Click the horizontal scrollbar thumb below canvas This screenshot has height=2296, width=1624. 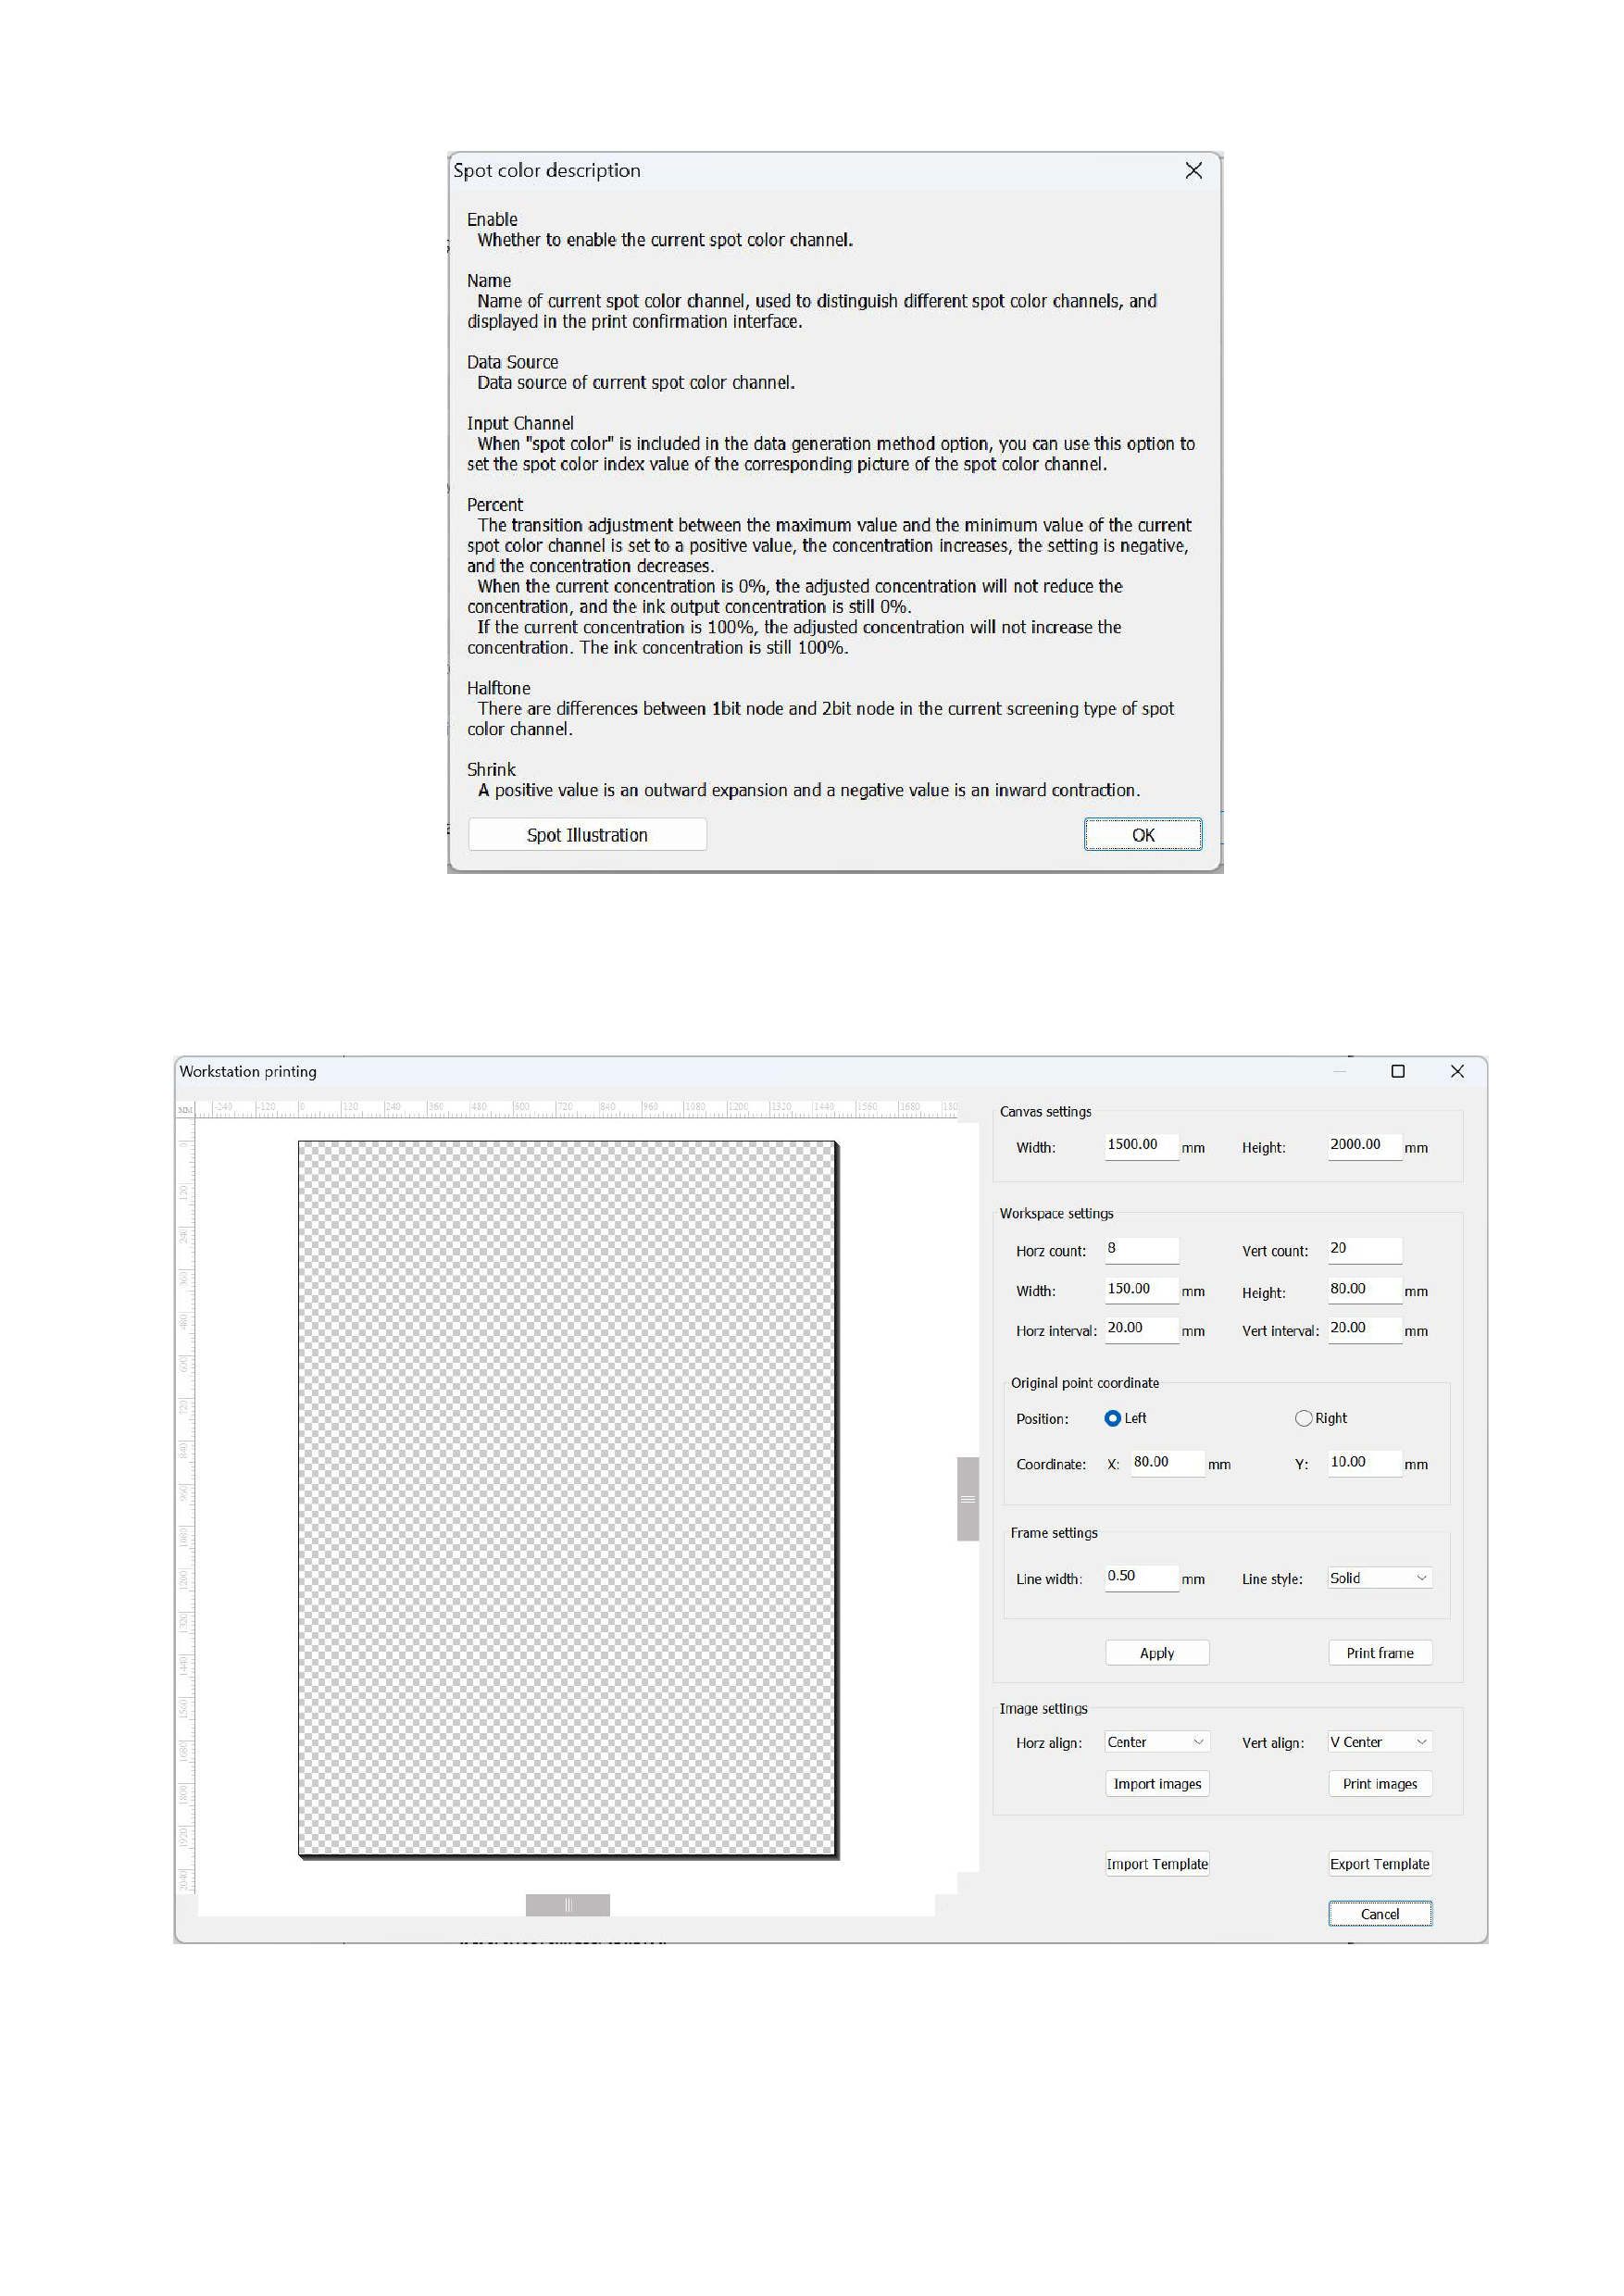567,1905
